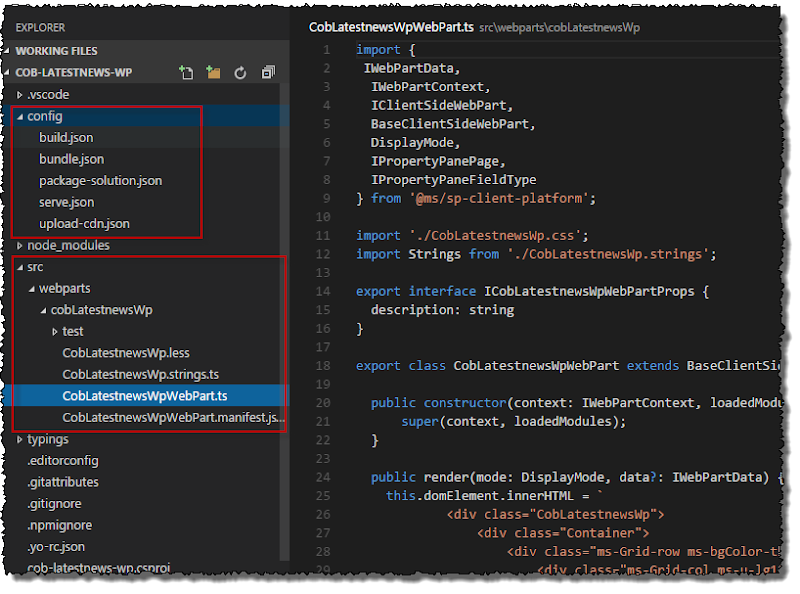
Task: Open build.json file
Action: (66, 138)
